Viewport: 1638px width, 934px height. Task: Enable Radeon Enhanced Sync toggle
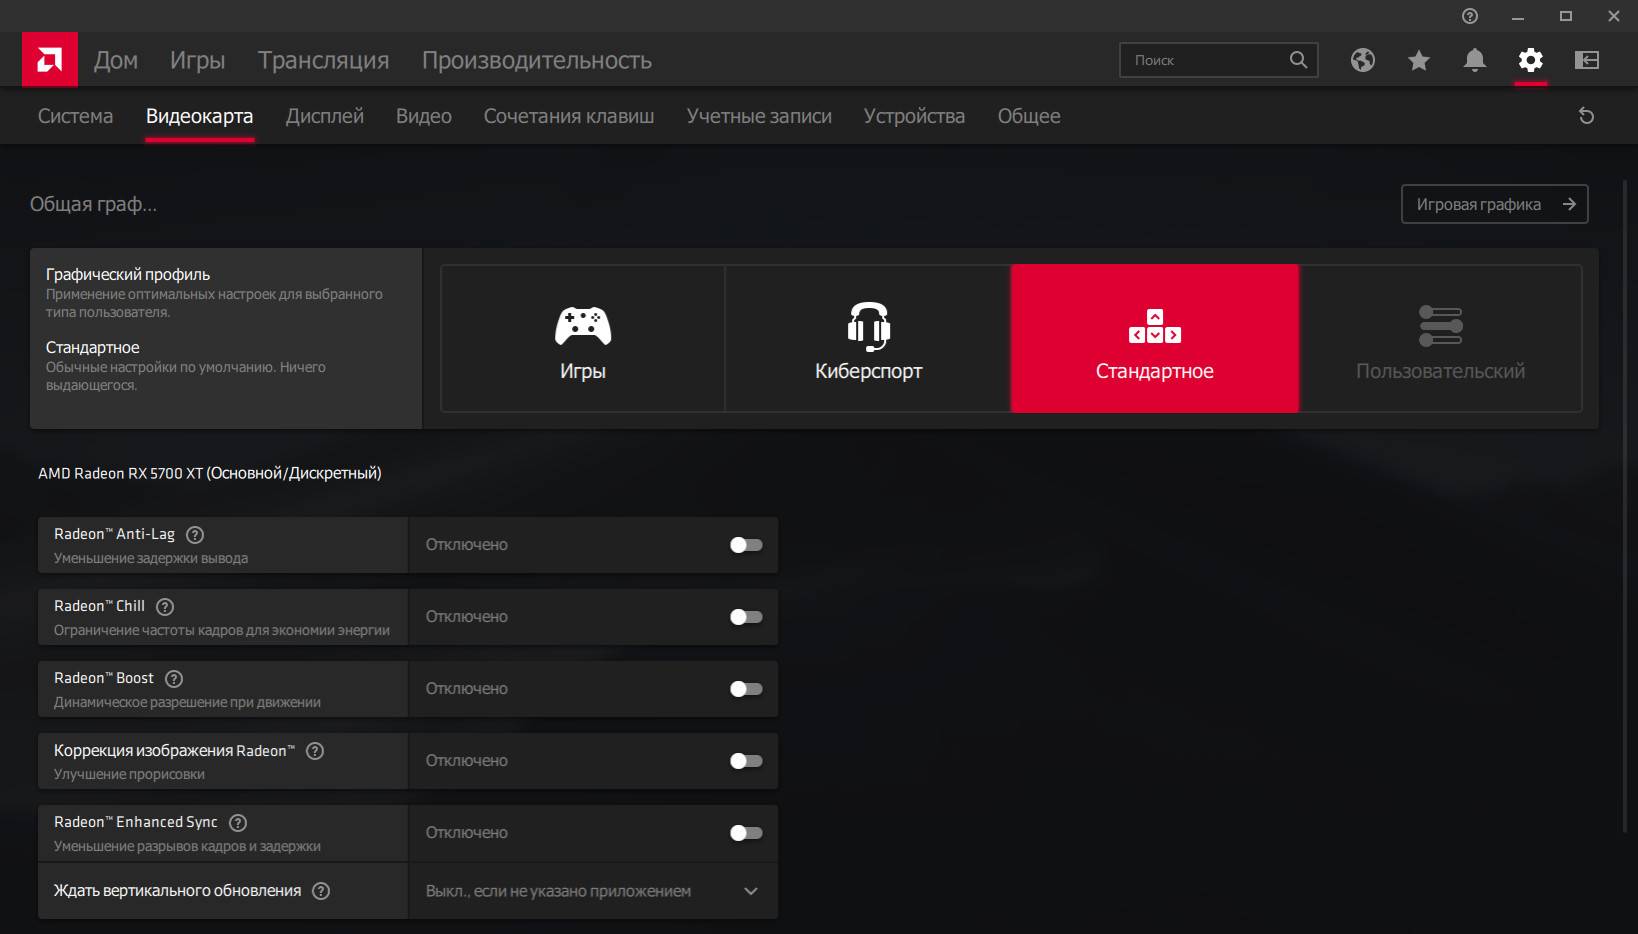click(x=746, y=833)
